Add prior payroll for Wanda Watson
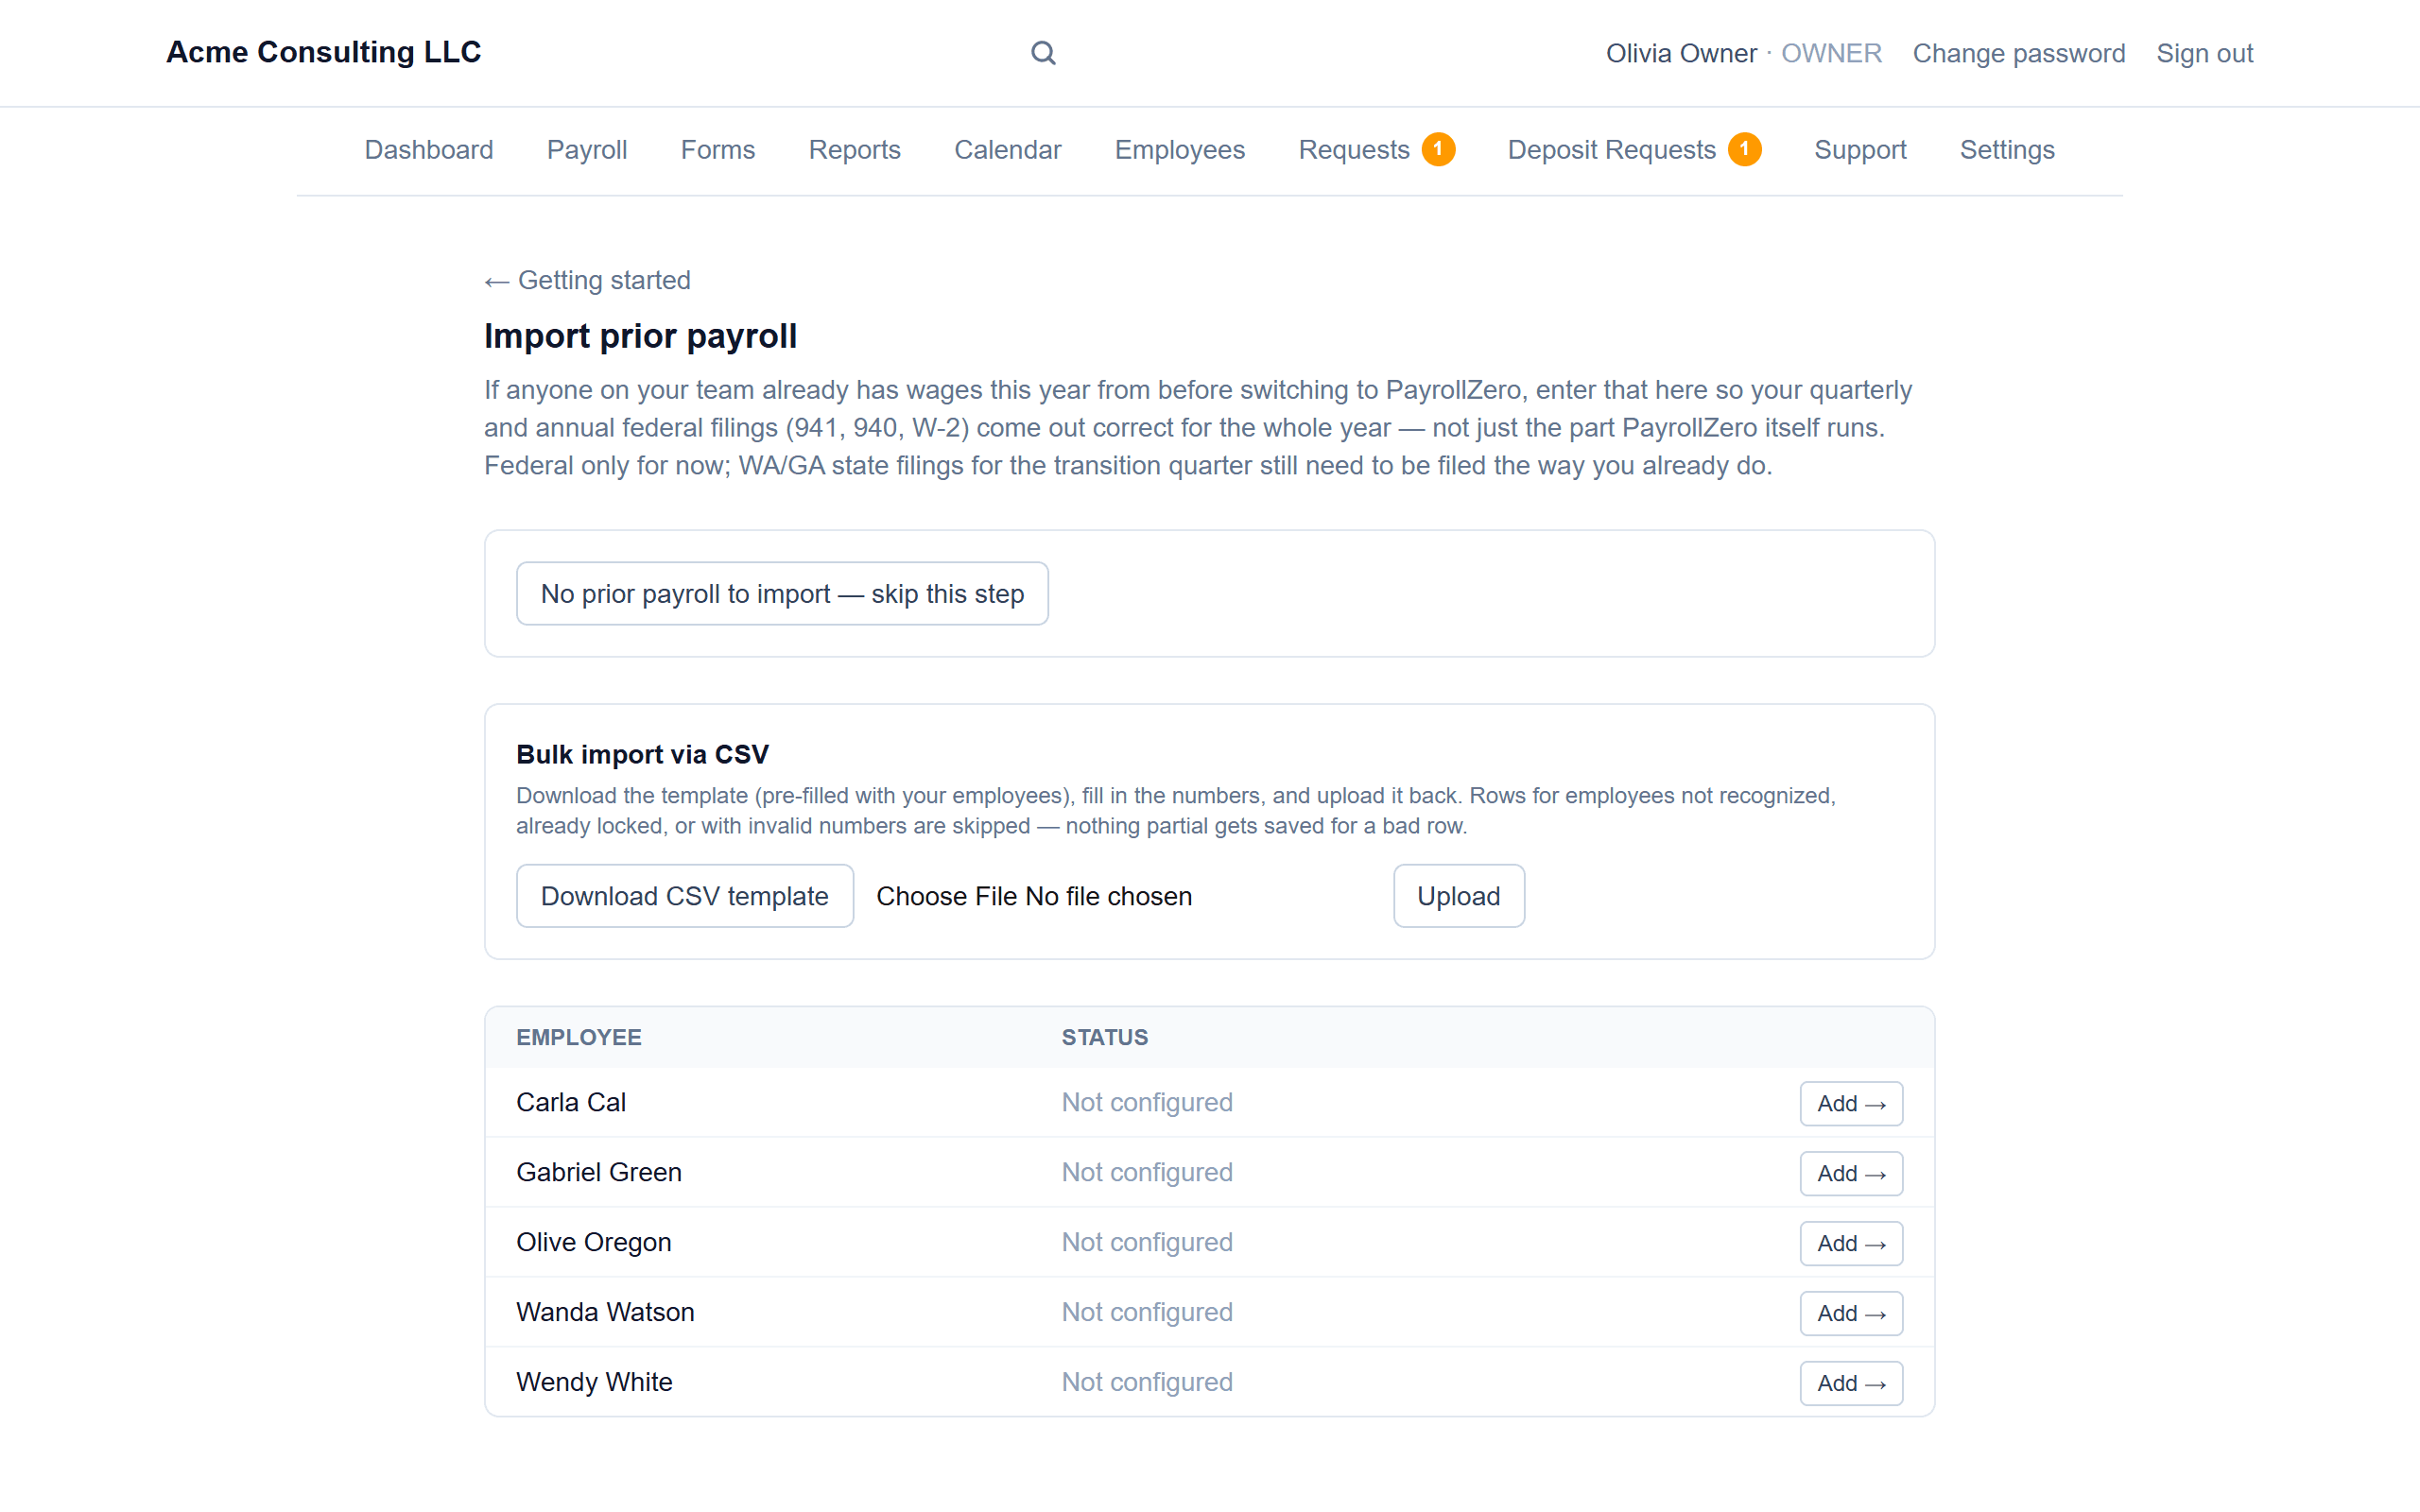 [1851, 1313]
